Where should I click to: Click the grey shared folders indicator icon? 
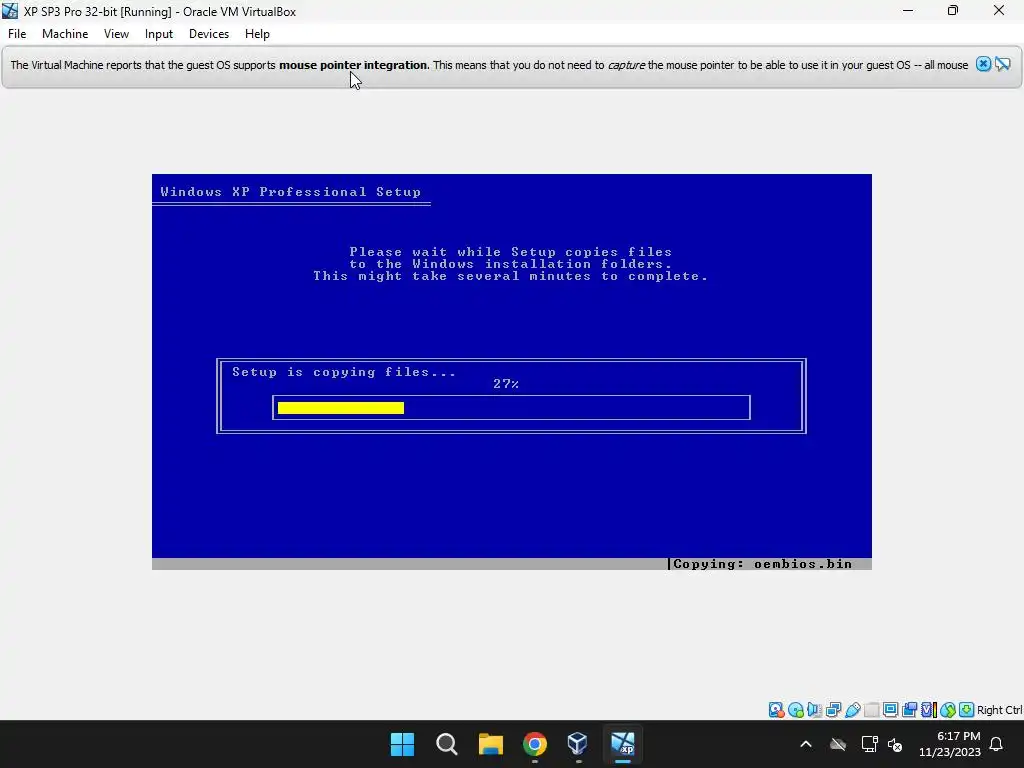(871, 710)
